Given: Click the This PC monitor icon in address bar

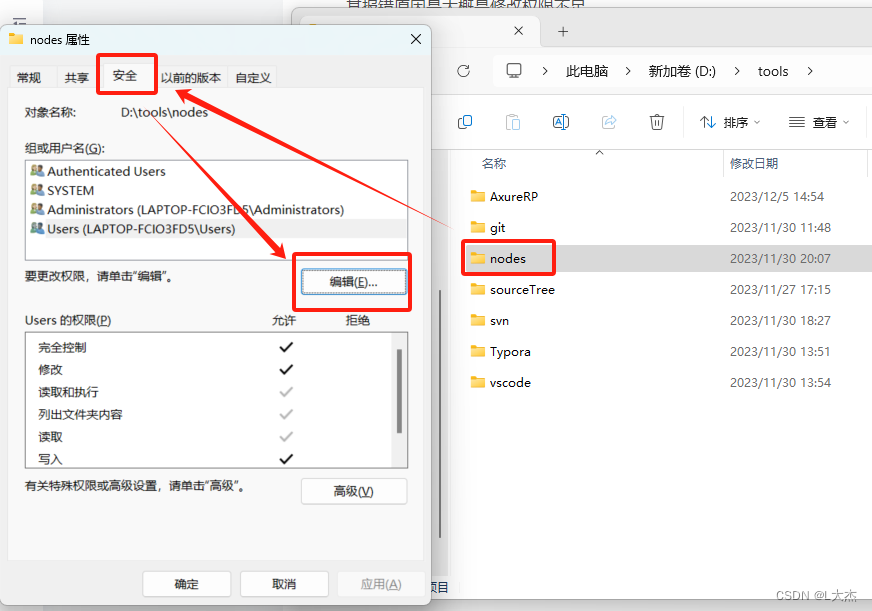Looking at the screenshot, I should coord(513,70).
